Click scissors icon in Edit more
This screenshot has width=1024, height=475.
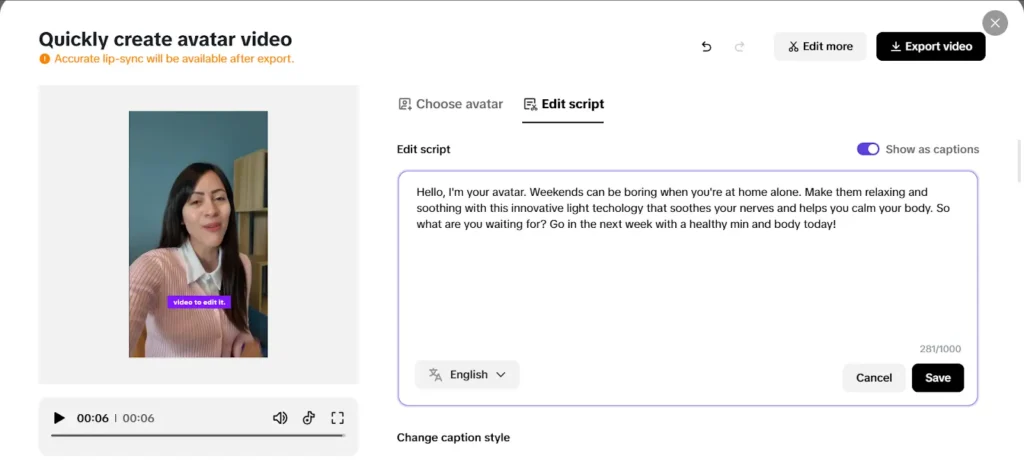coord(793,46)
